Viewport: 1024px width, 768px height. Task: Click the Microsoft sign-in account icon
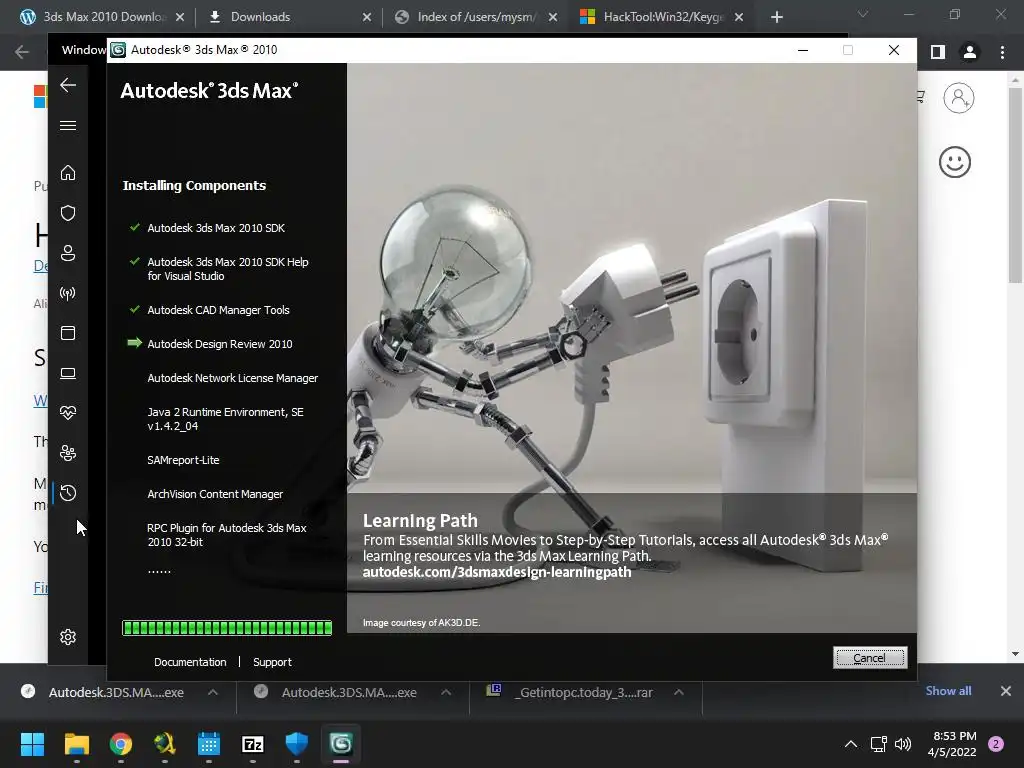point(958,98)
